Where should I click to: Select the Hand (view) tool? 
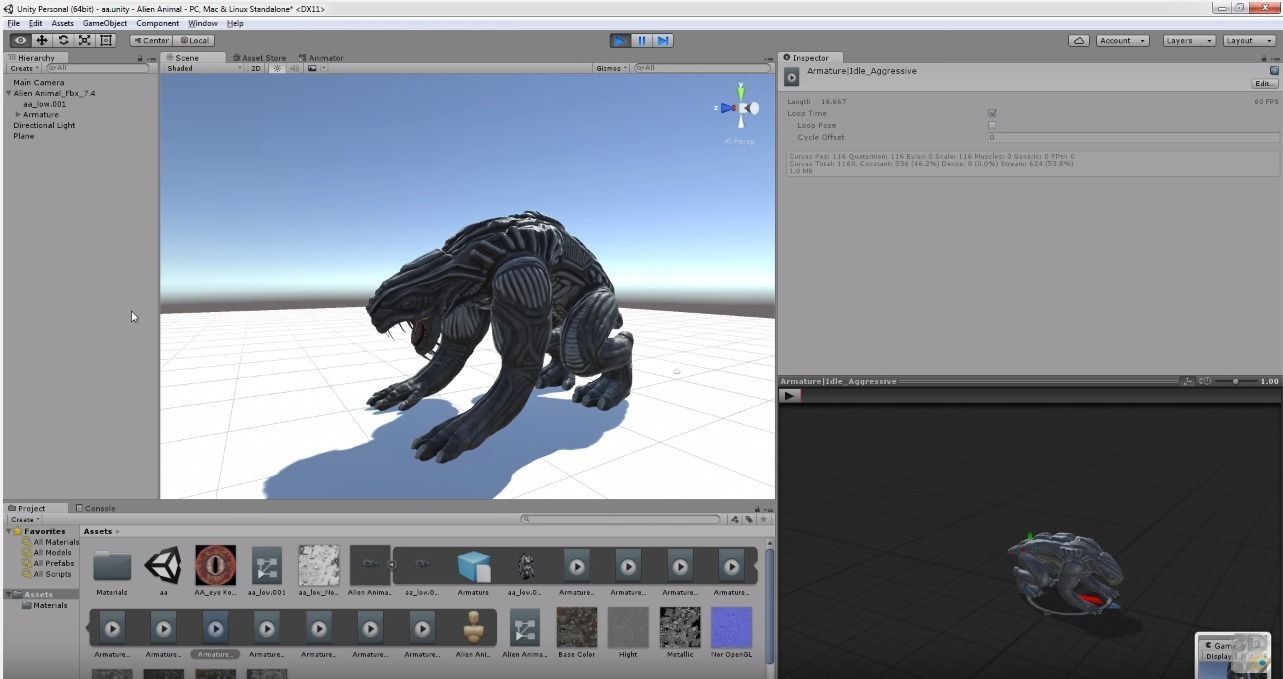[x=20, y=40]
